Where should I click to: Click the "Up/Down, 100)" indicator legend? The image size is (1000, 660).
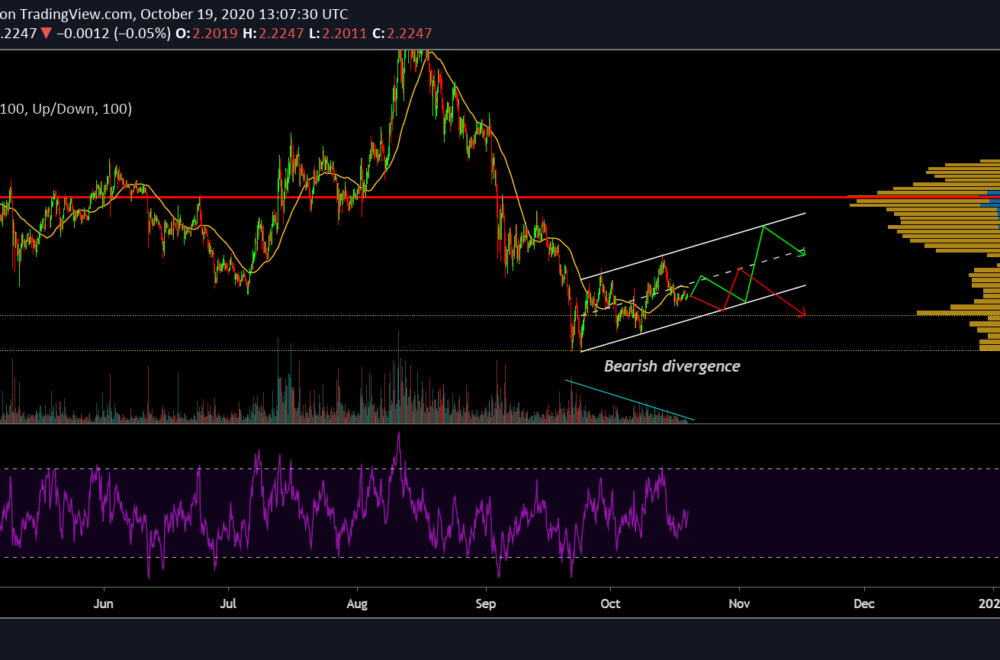click(x=82, y=109)
